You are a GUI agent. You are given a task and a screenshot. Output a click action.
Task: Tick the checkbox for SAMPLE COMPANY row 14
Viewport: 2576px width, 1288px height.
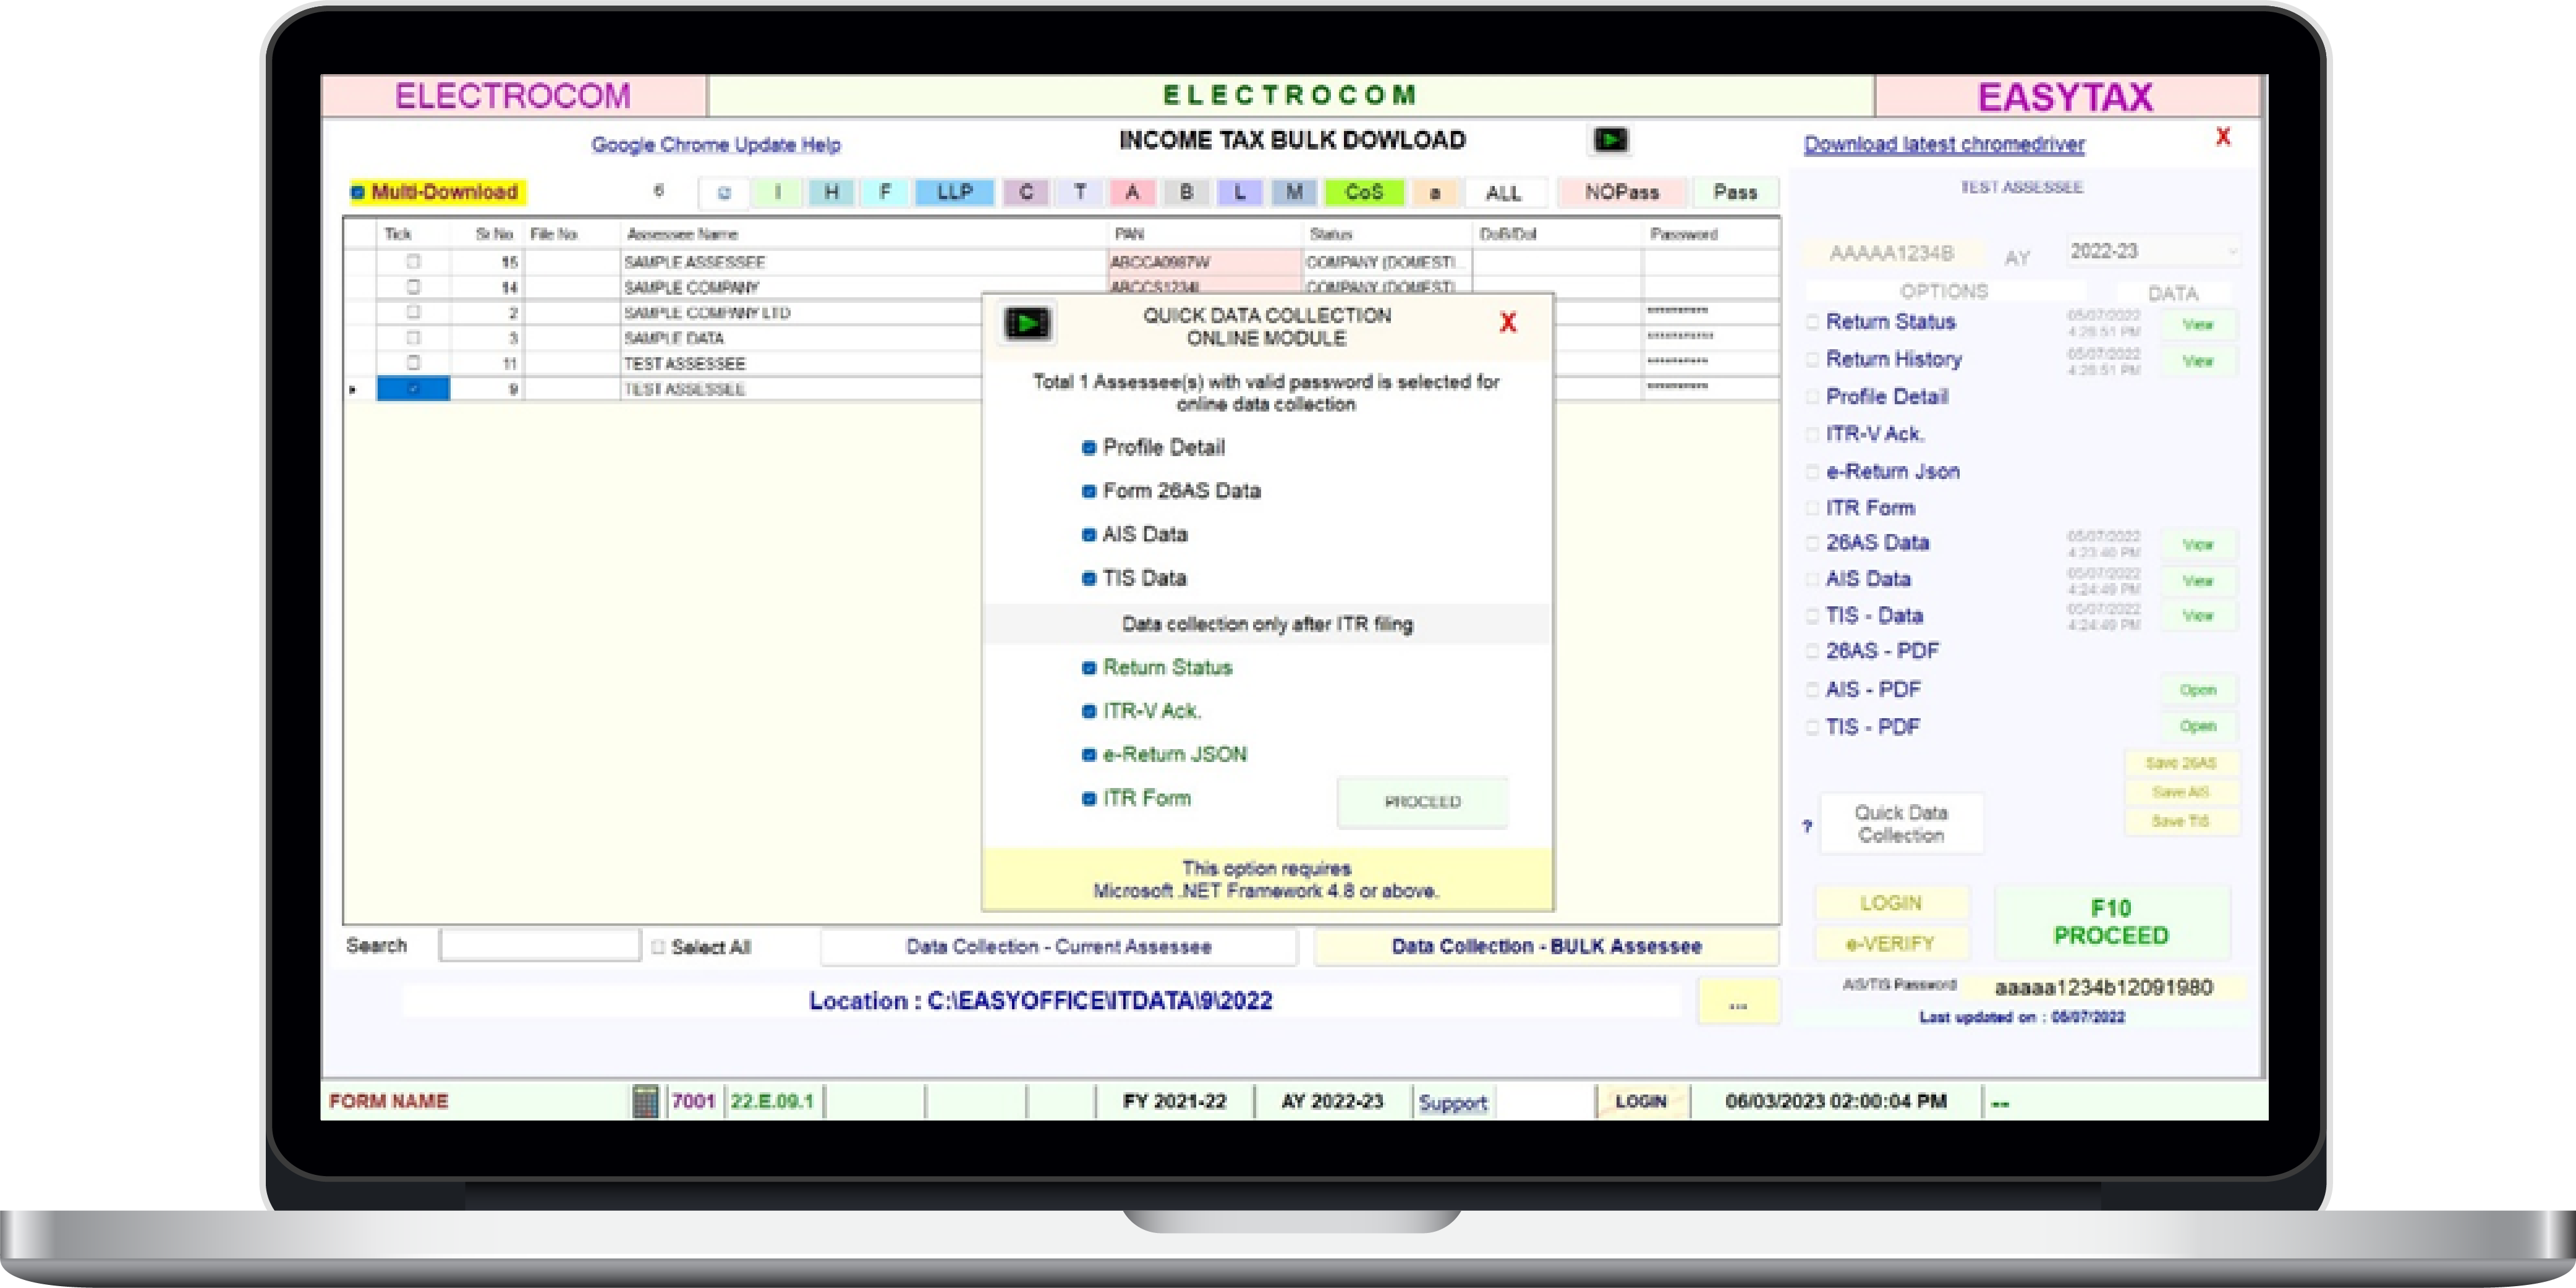[x=413, y=287]
